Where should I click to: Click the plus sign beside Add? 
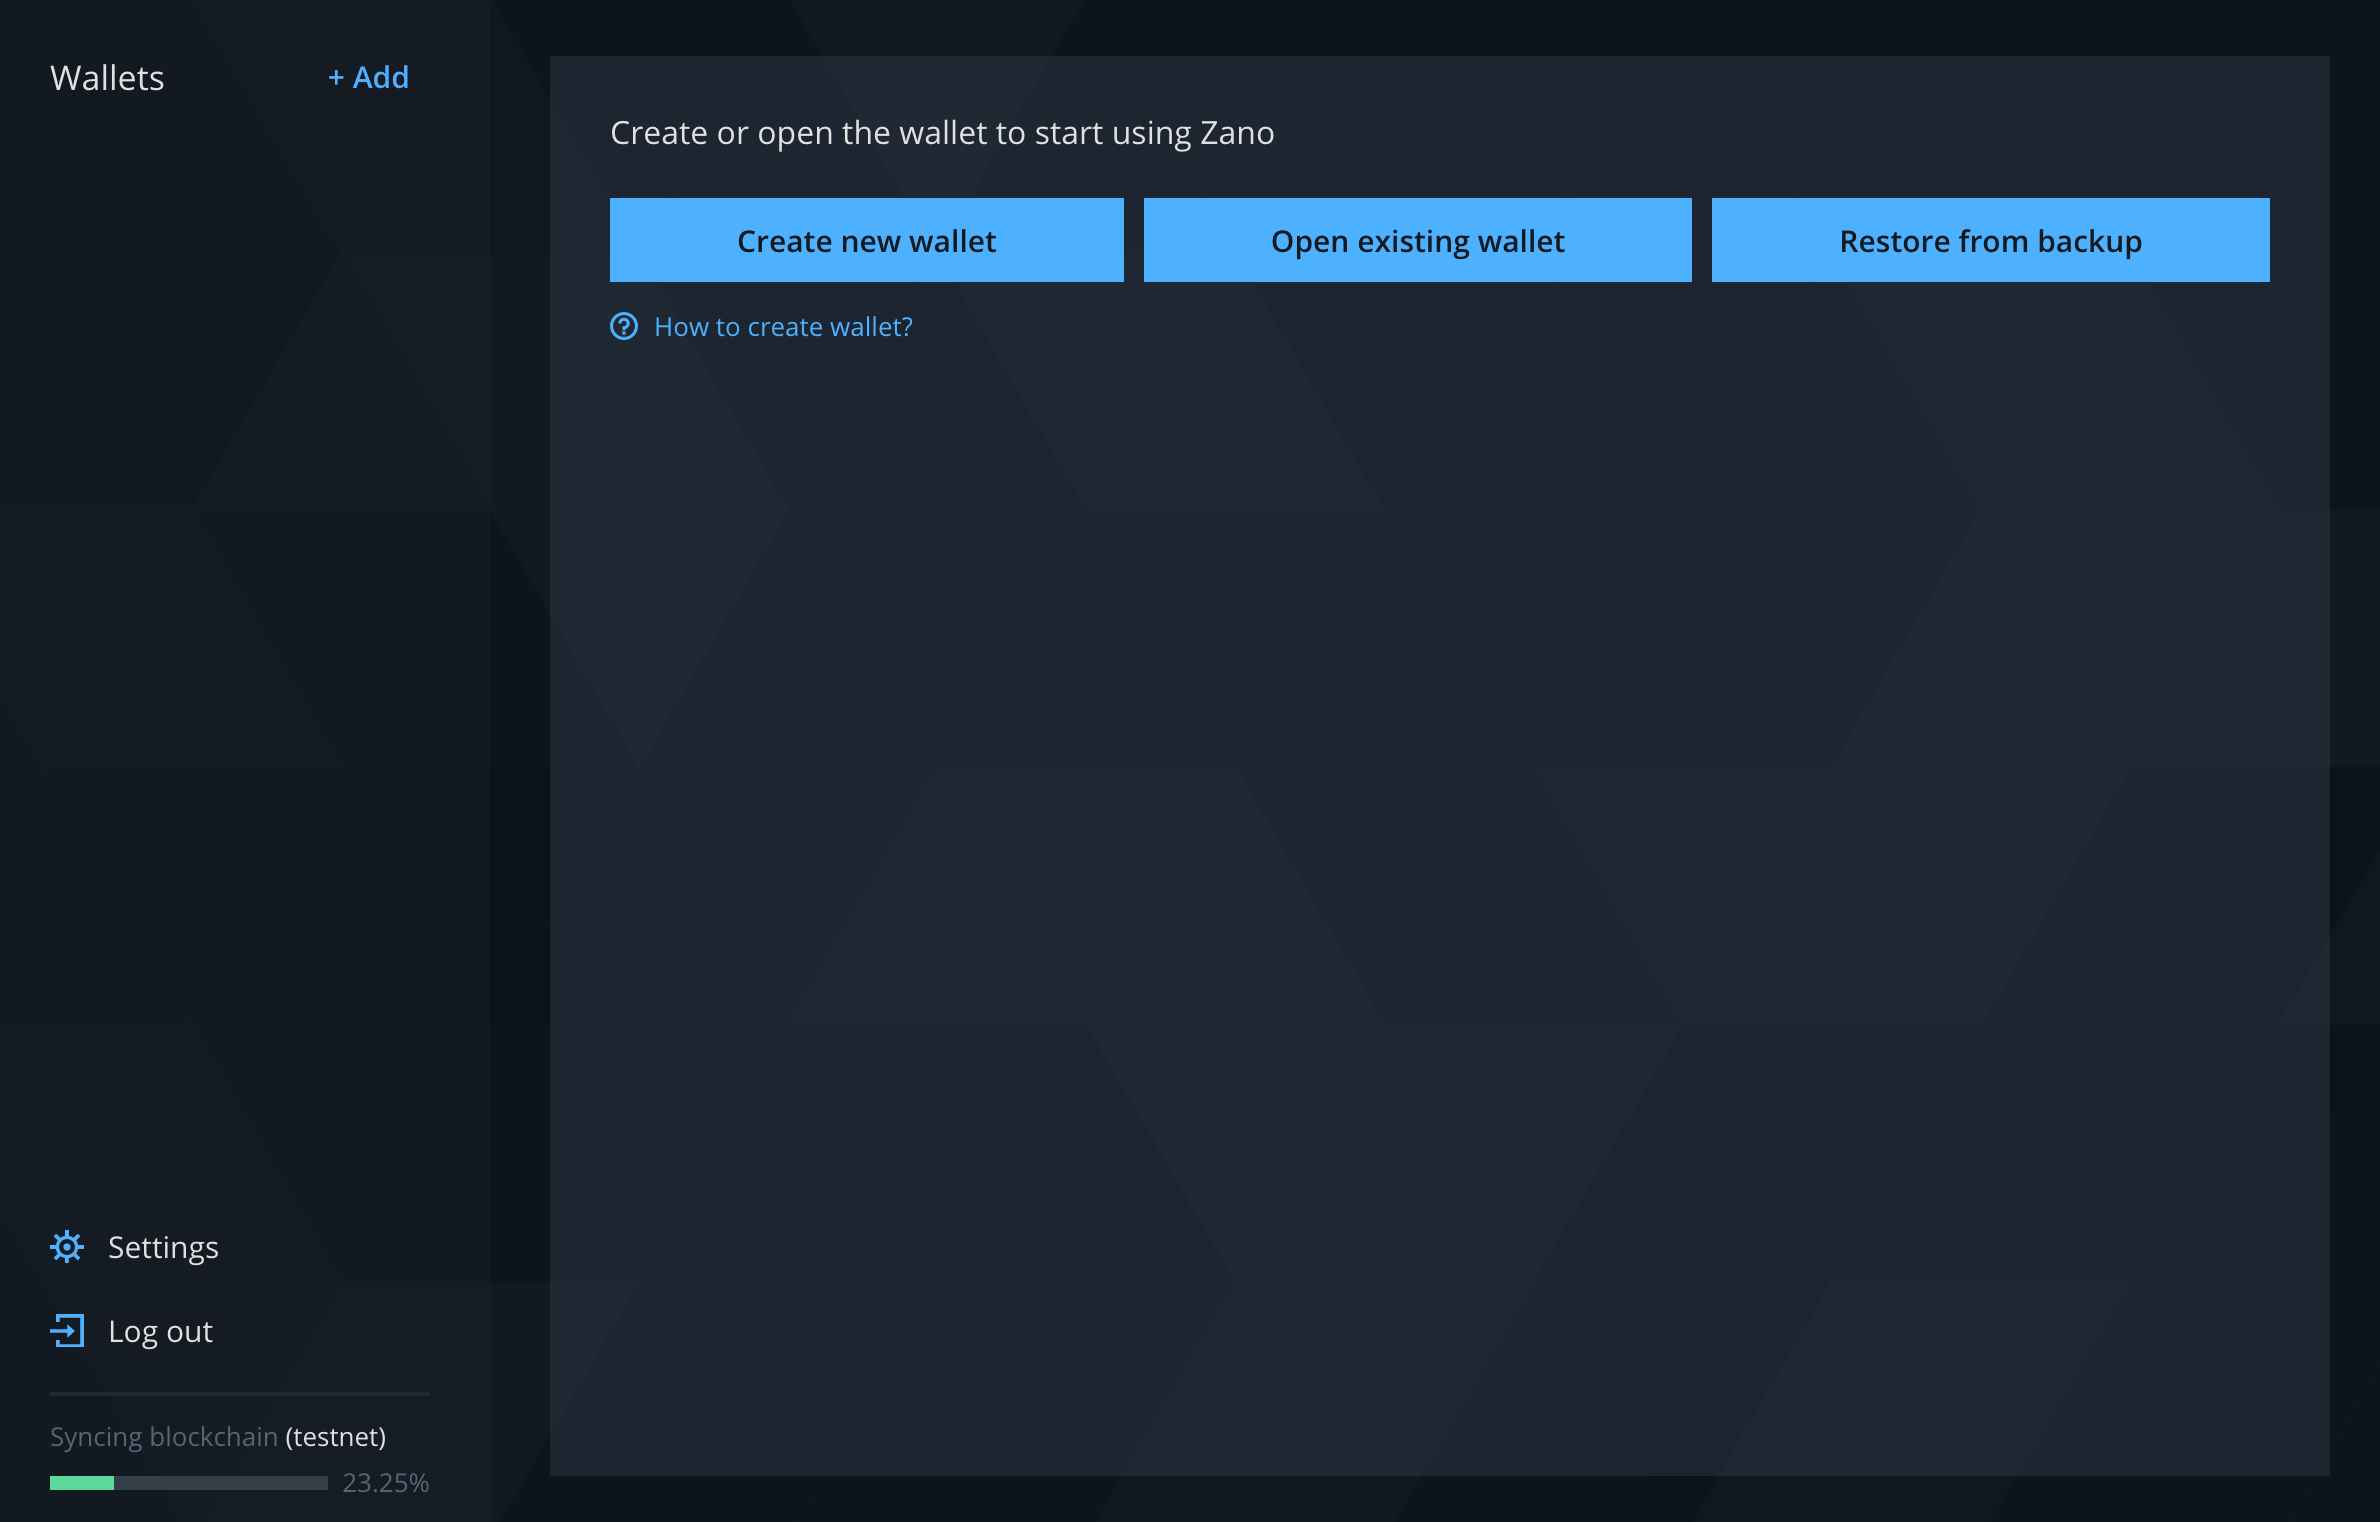(336, 78)
